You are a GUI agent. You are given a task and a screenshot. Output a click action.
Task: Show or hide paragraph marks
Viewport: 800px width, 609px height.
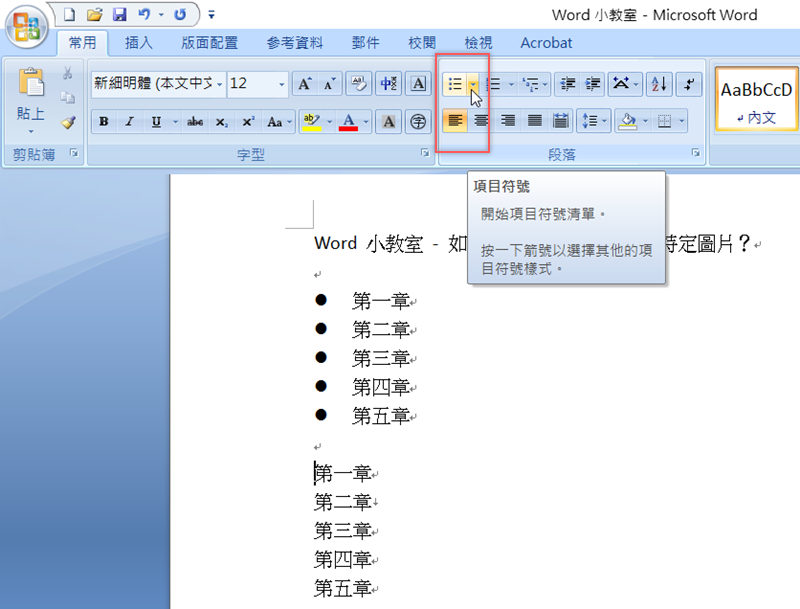688,84
